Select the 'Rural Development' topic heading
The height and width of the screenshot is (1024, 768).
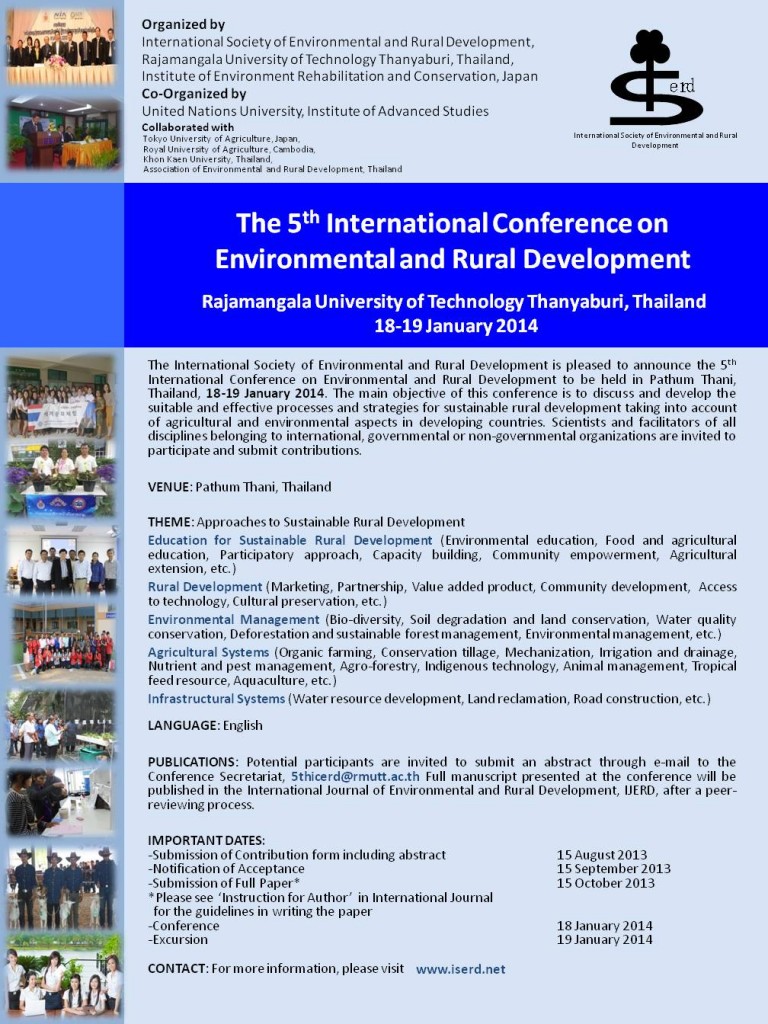pyautogui.click(x=204, y=586)
